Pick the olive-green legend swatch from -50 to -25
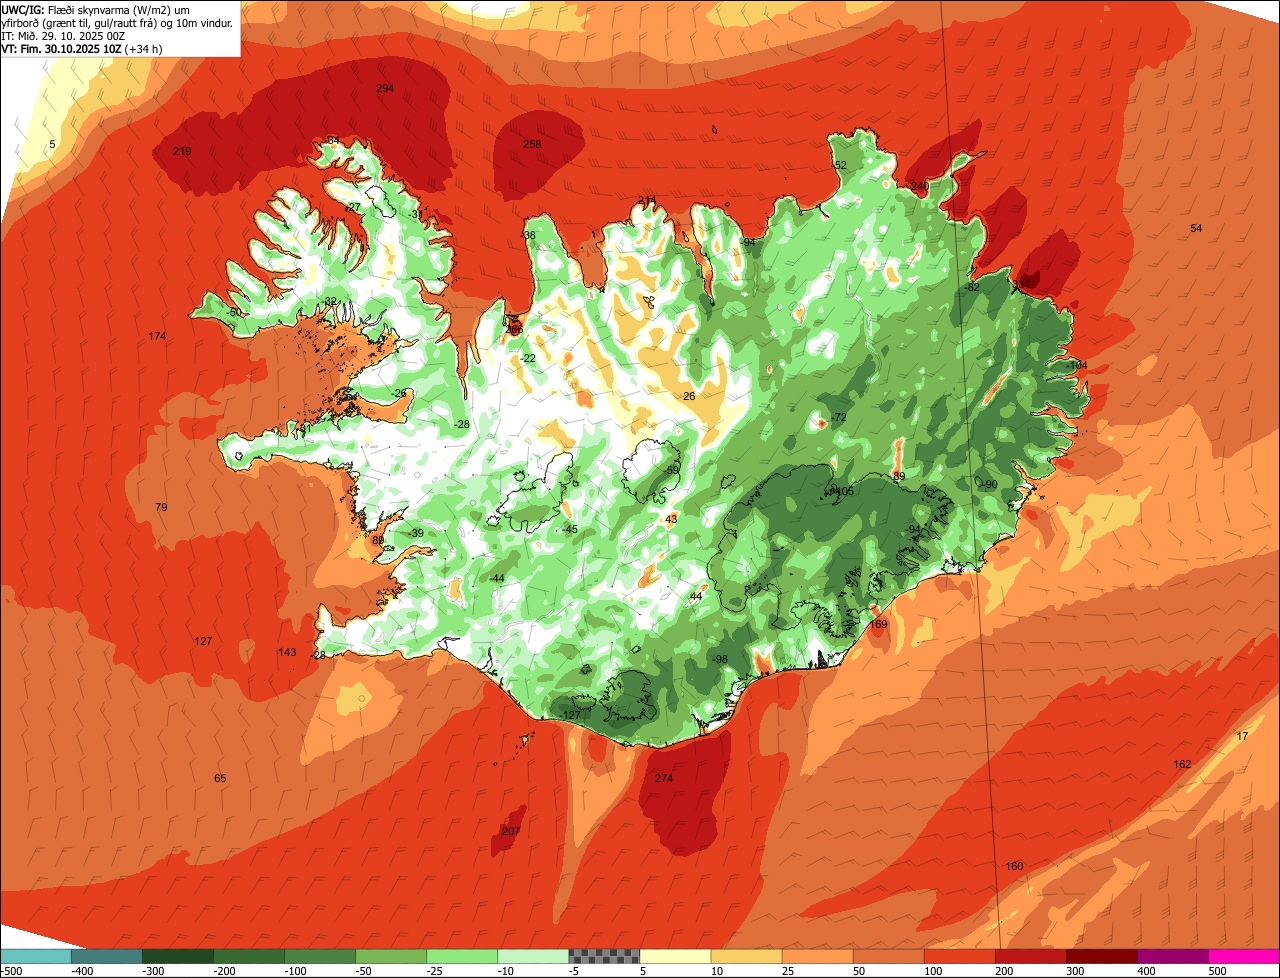The height and width of the screenshot is (978, 1280). tap(391, 956)
